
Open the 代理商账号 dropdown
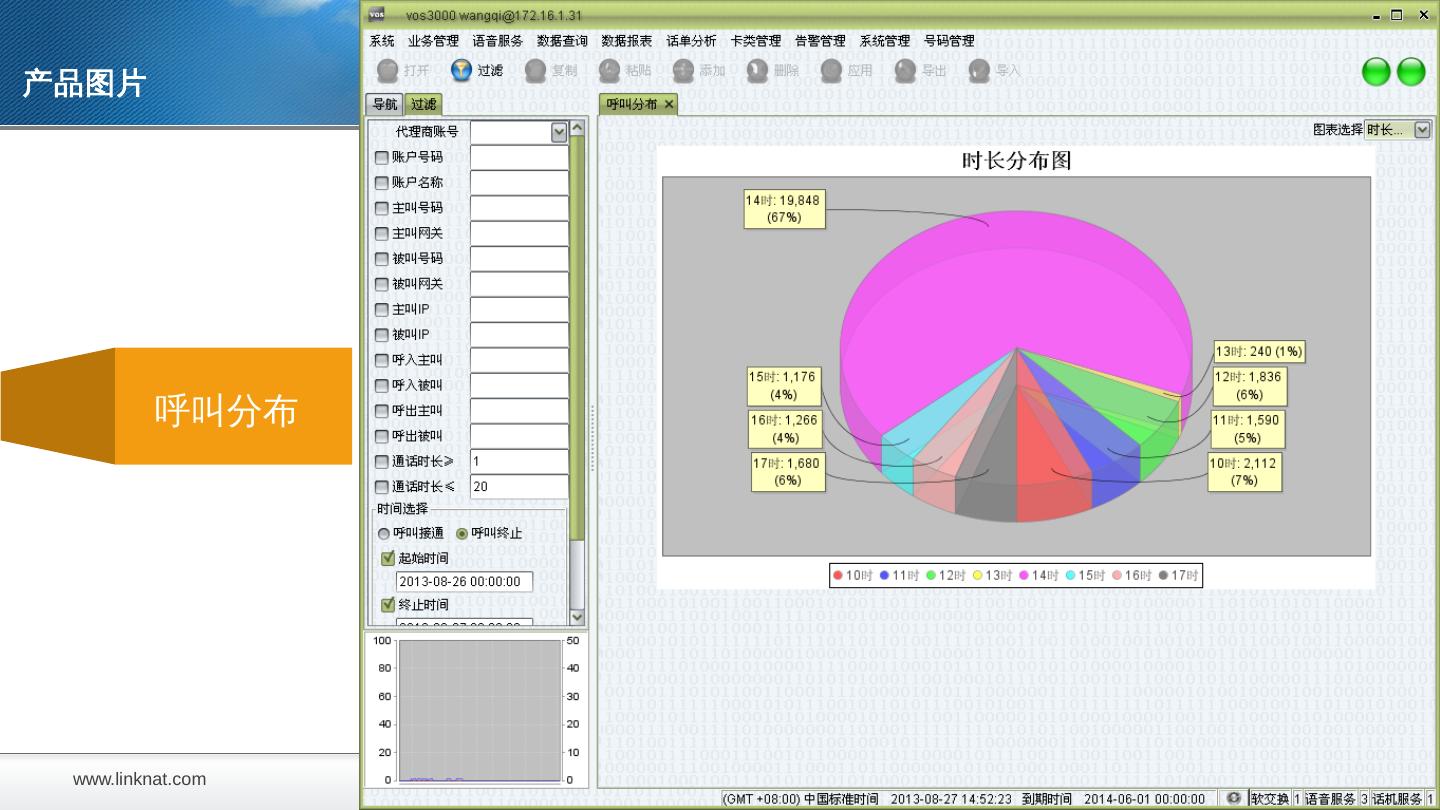(559, 132)
